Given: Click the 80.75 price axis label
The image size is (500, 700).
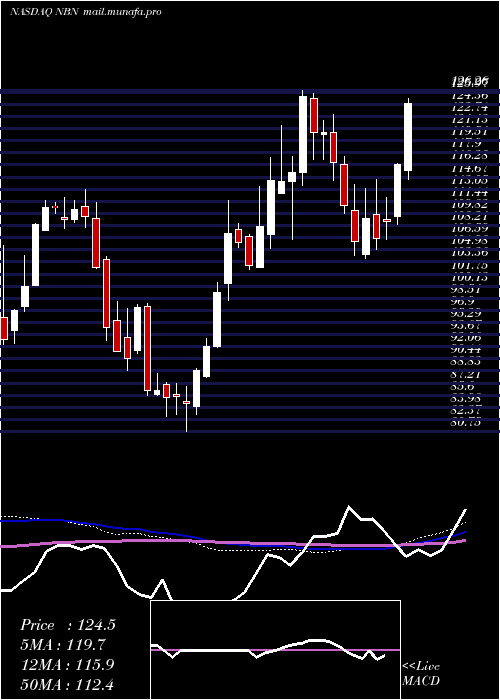Looking at the screenshot, I should [x=467, y=422].
